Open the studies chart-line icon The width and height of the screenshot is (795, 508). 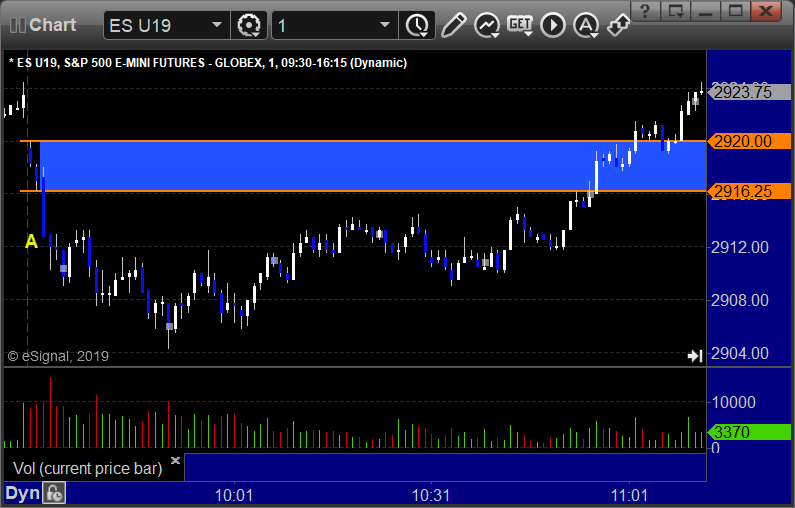point(487,25)
